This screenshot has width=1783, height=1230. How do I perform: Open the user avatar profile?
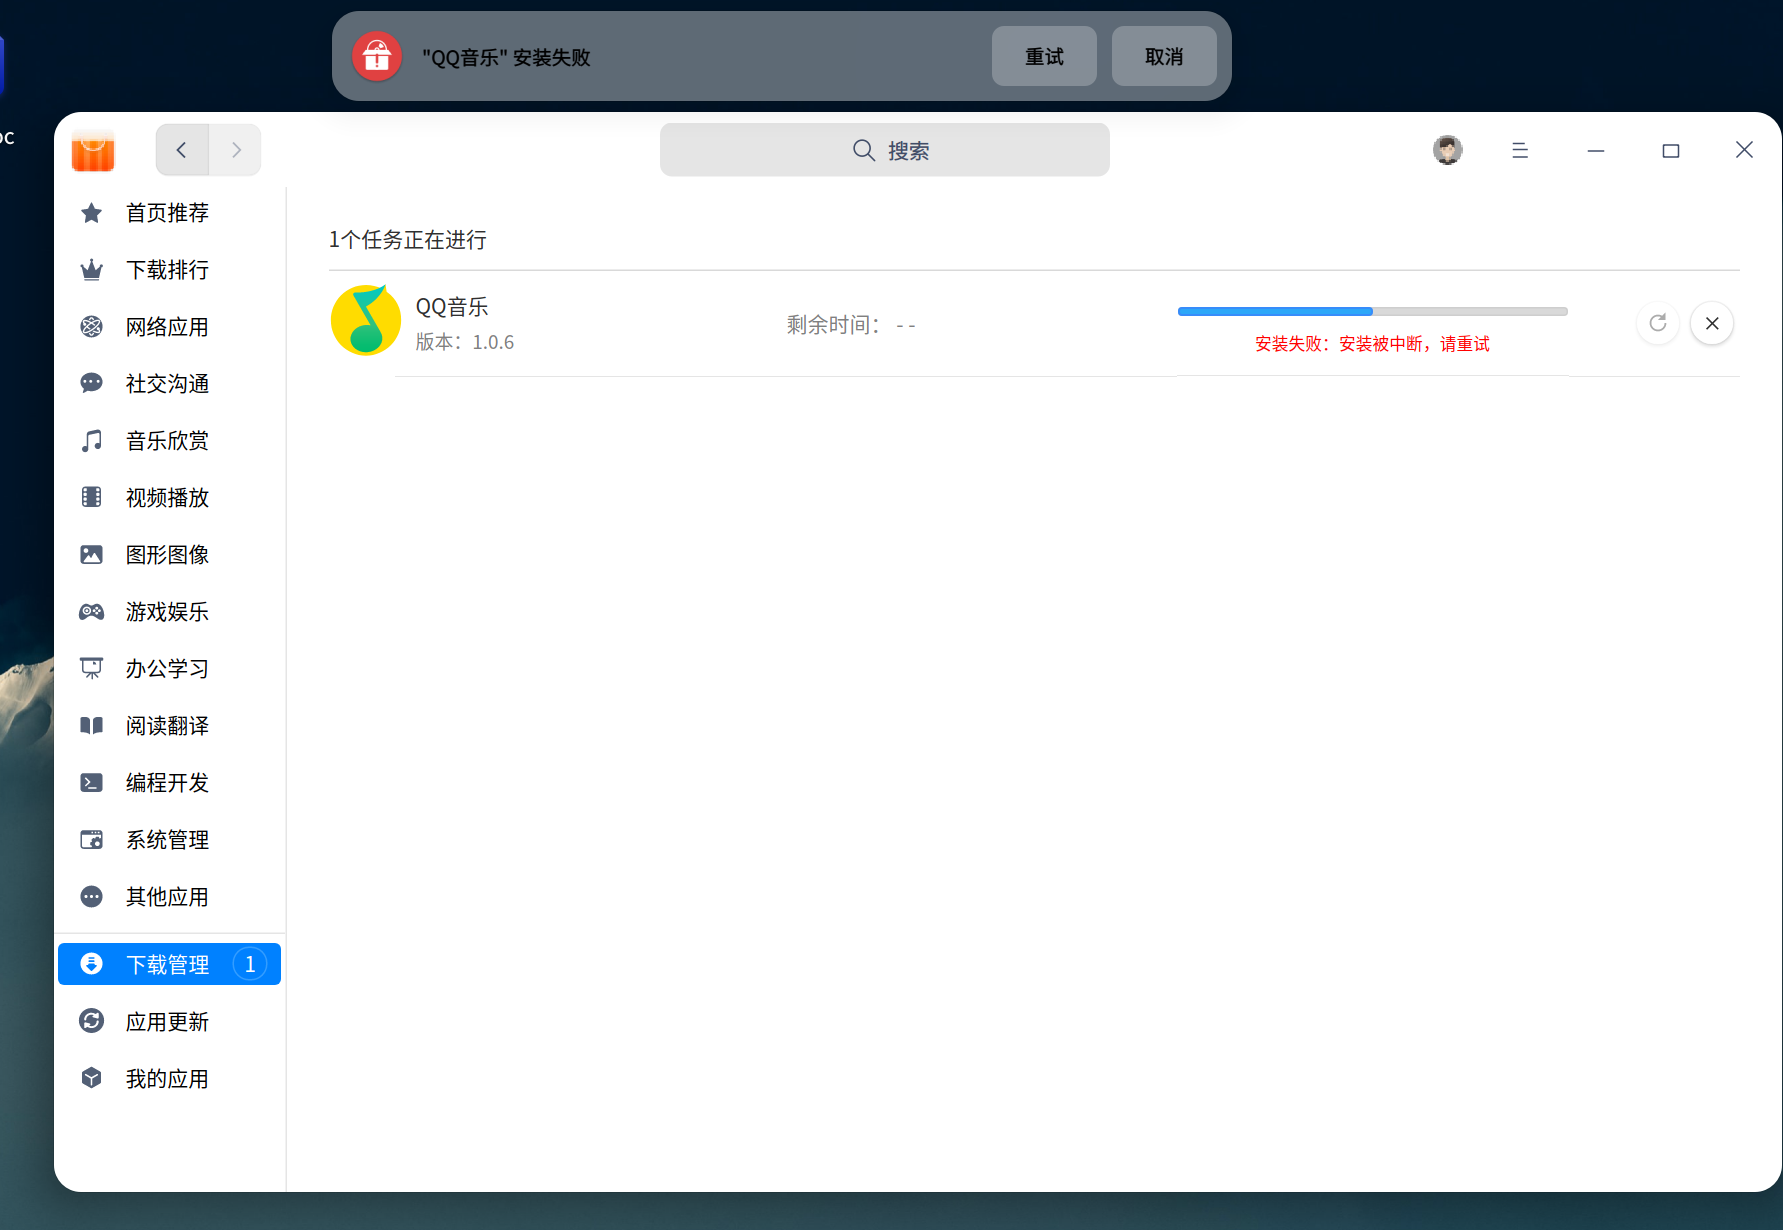click(x=1447, y=150)
